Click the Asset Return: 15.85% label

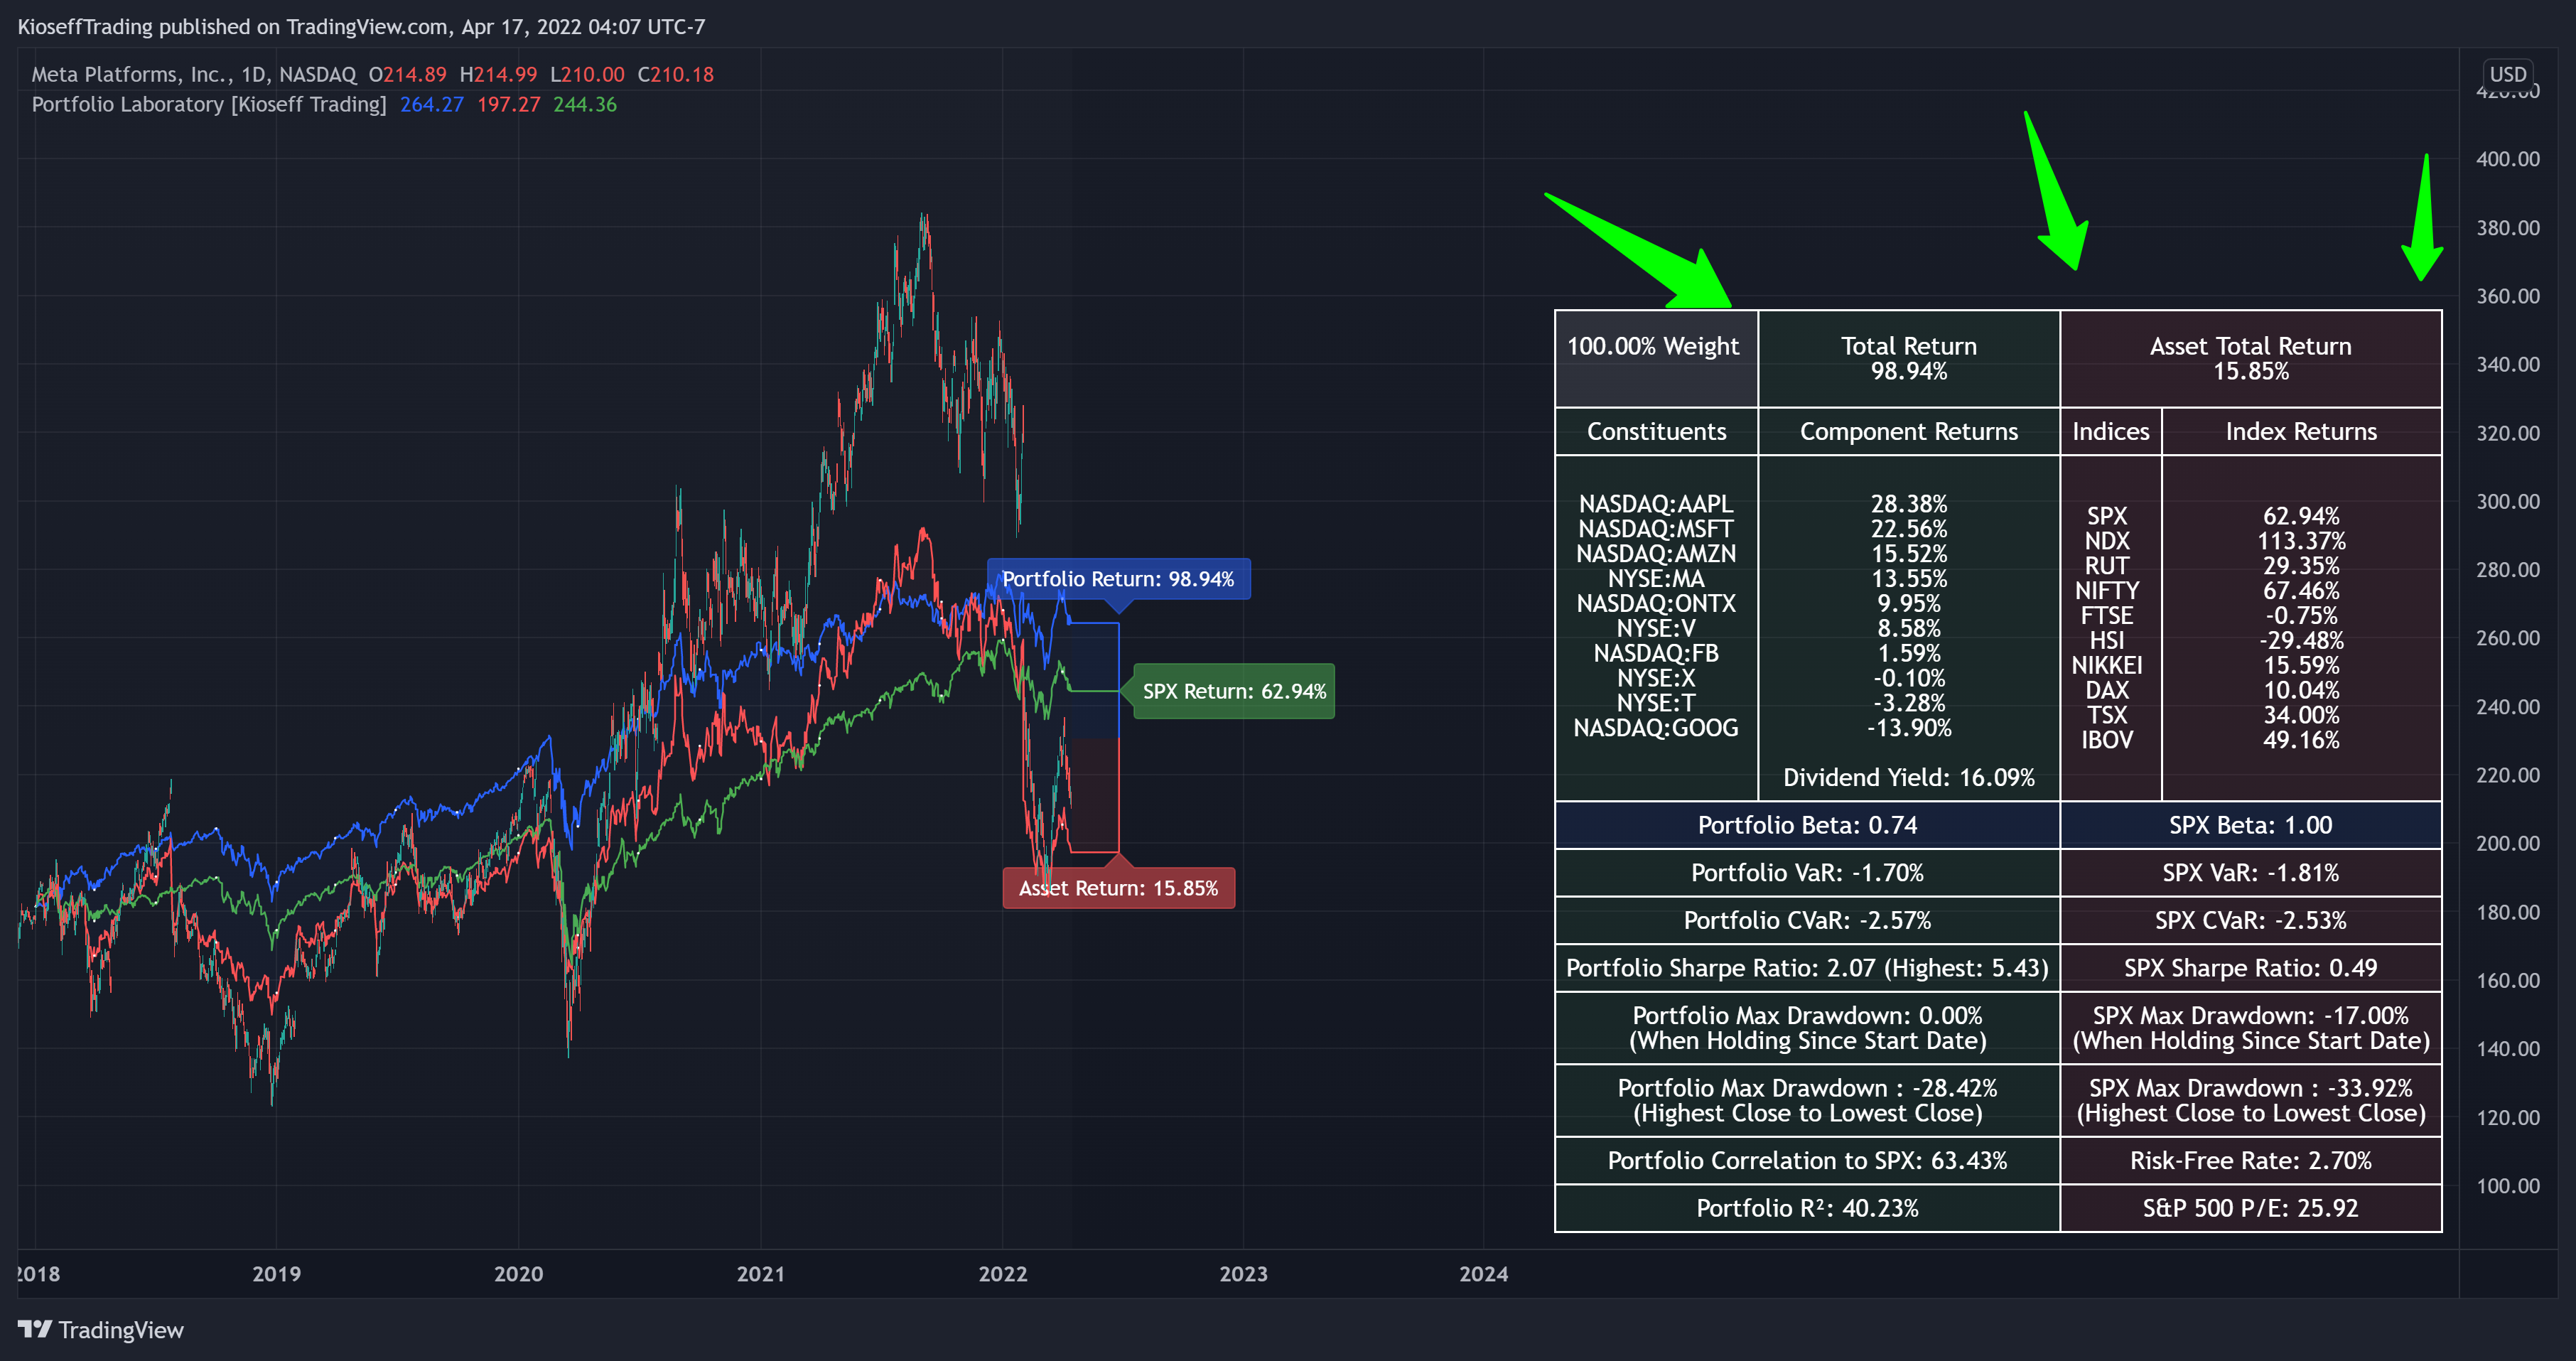click(1118, 888)
